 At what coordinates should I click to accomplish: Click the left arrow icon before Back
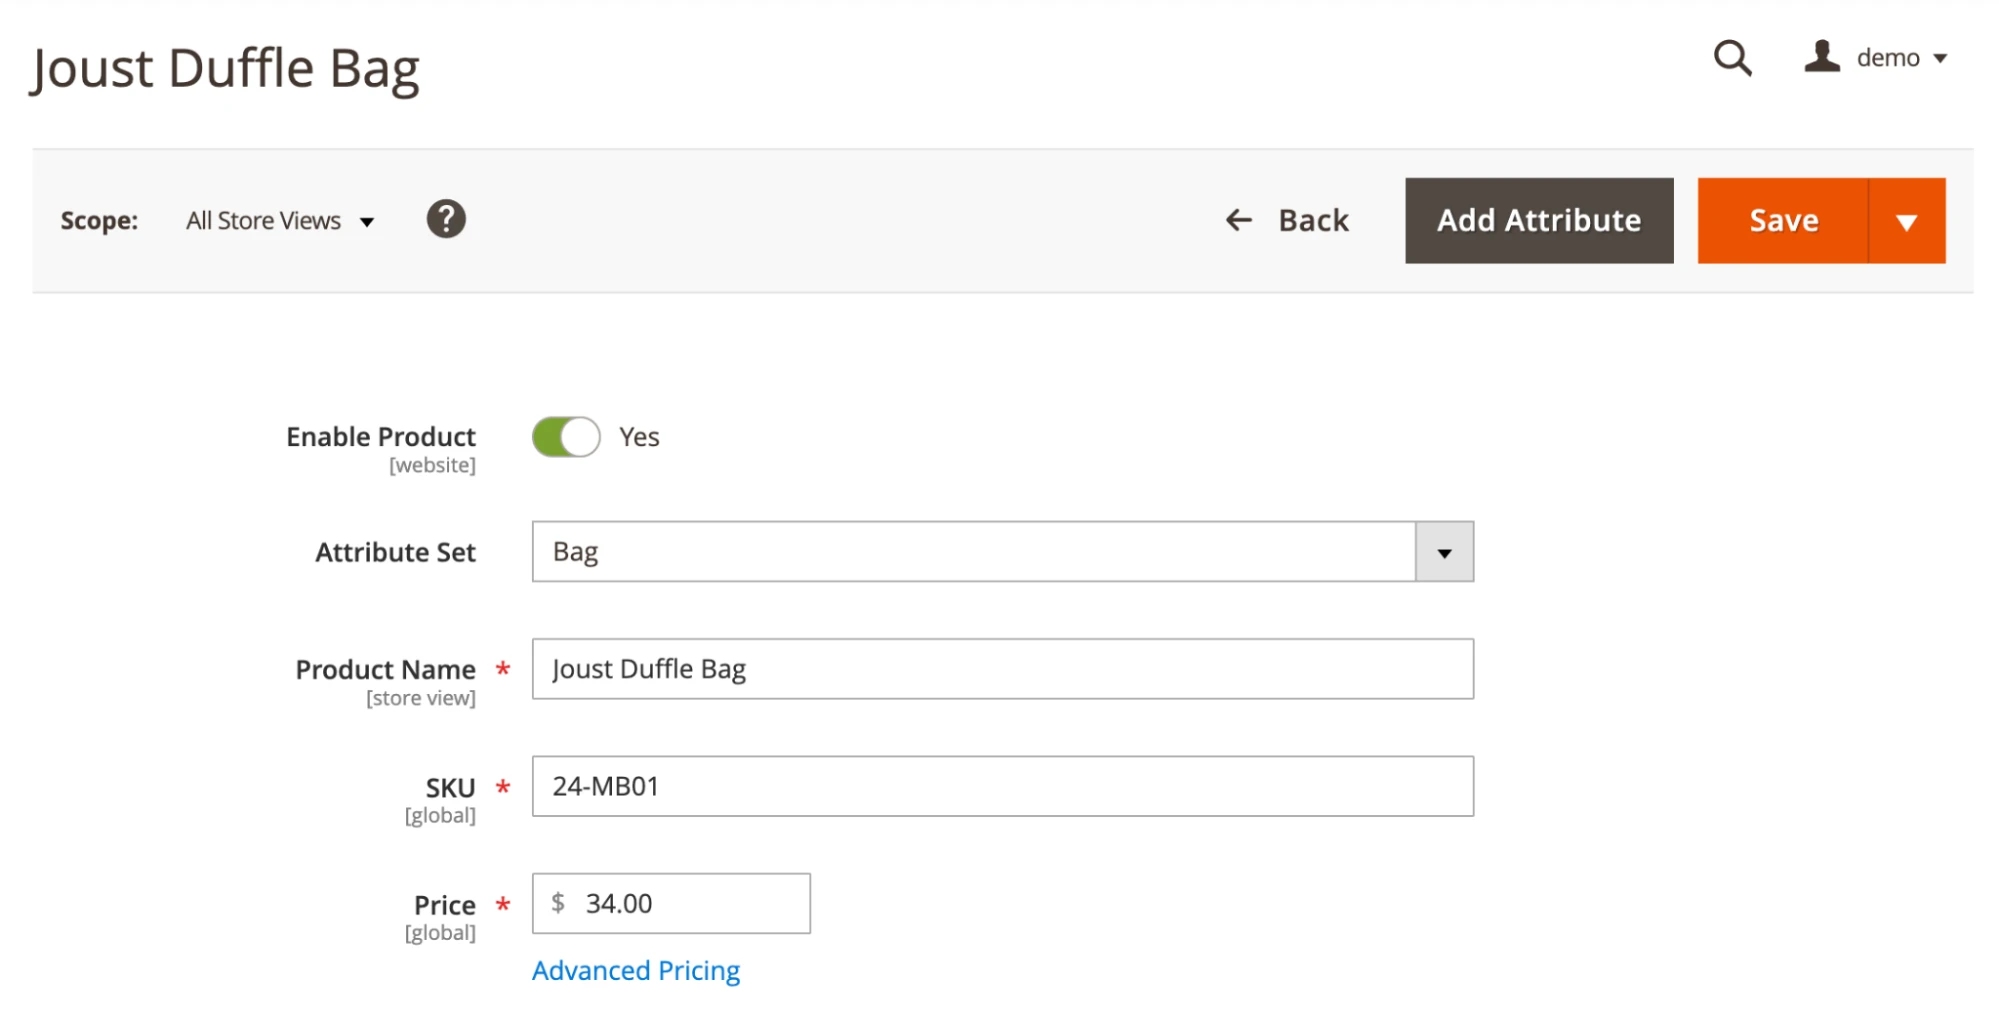coord(1238,220)
